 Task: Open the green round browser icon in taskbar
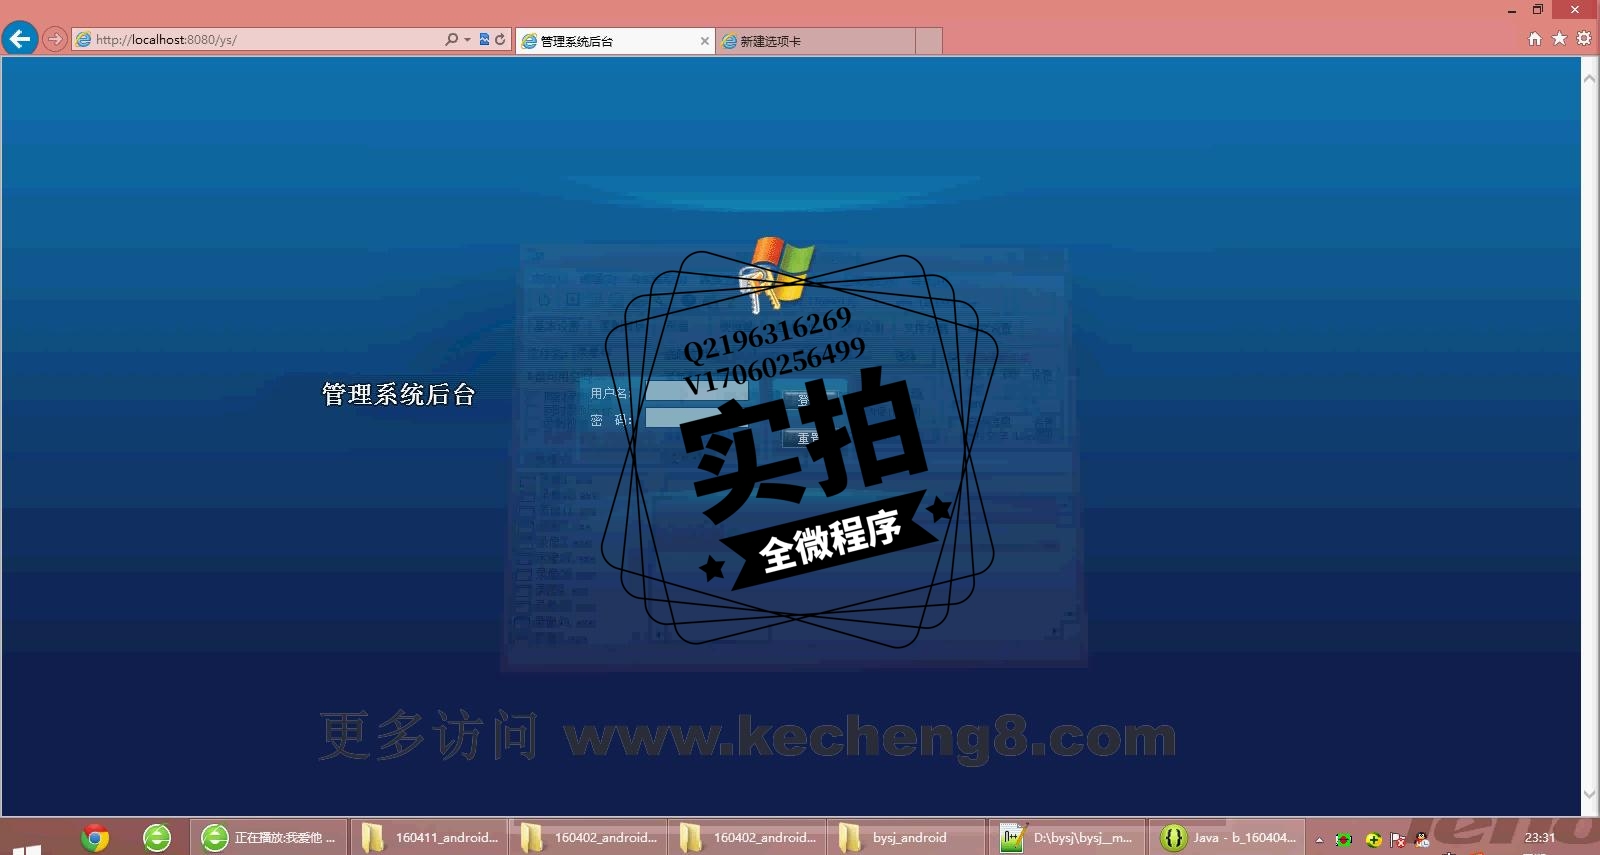157,838
